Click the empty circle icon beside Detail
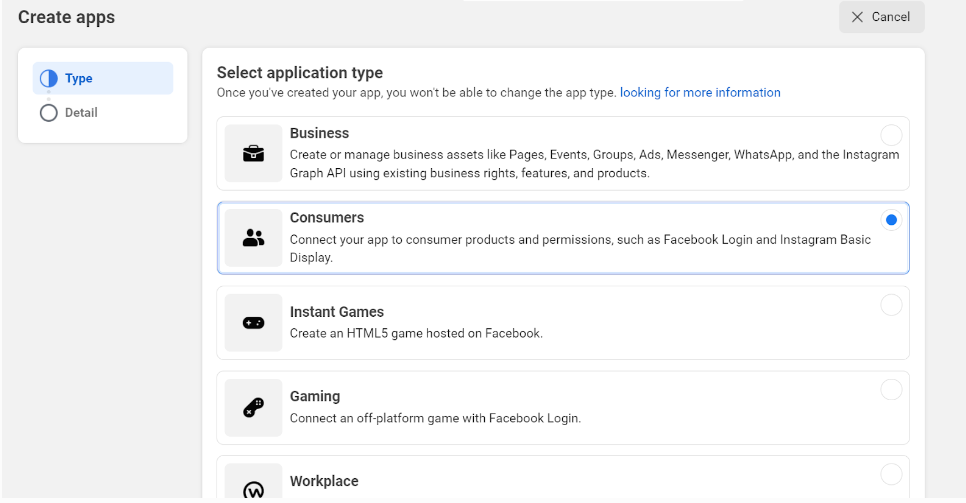 coord(48,113)
